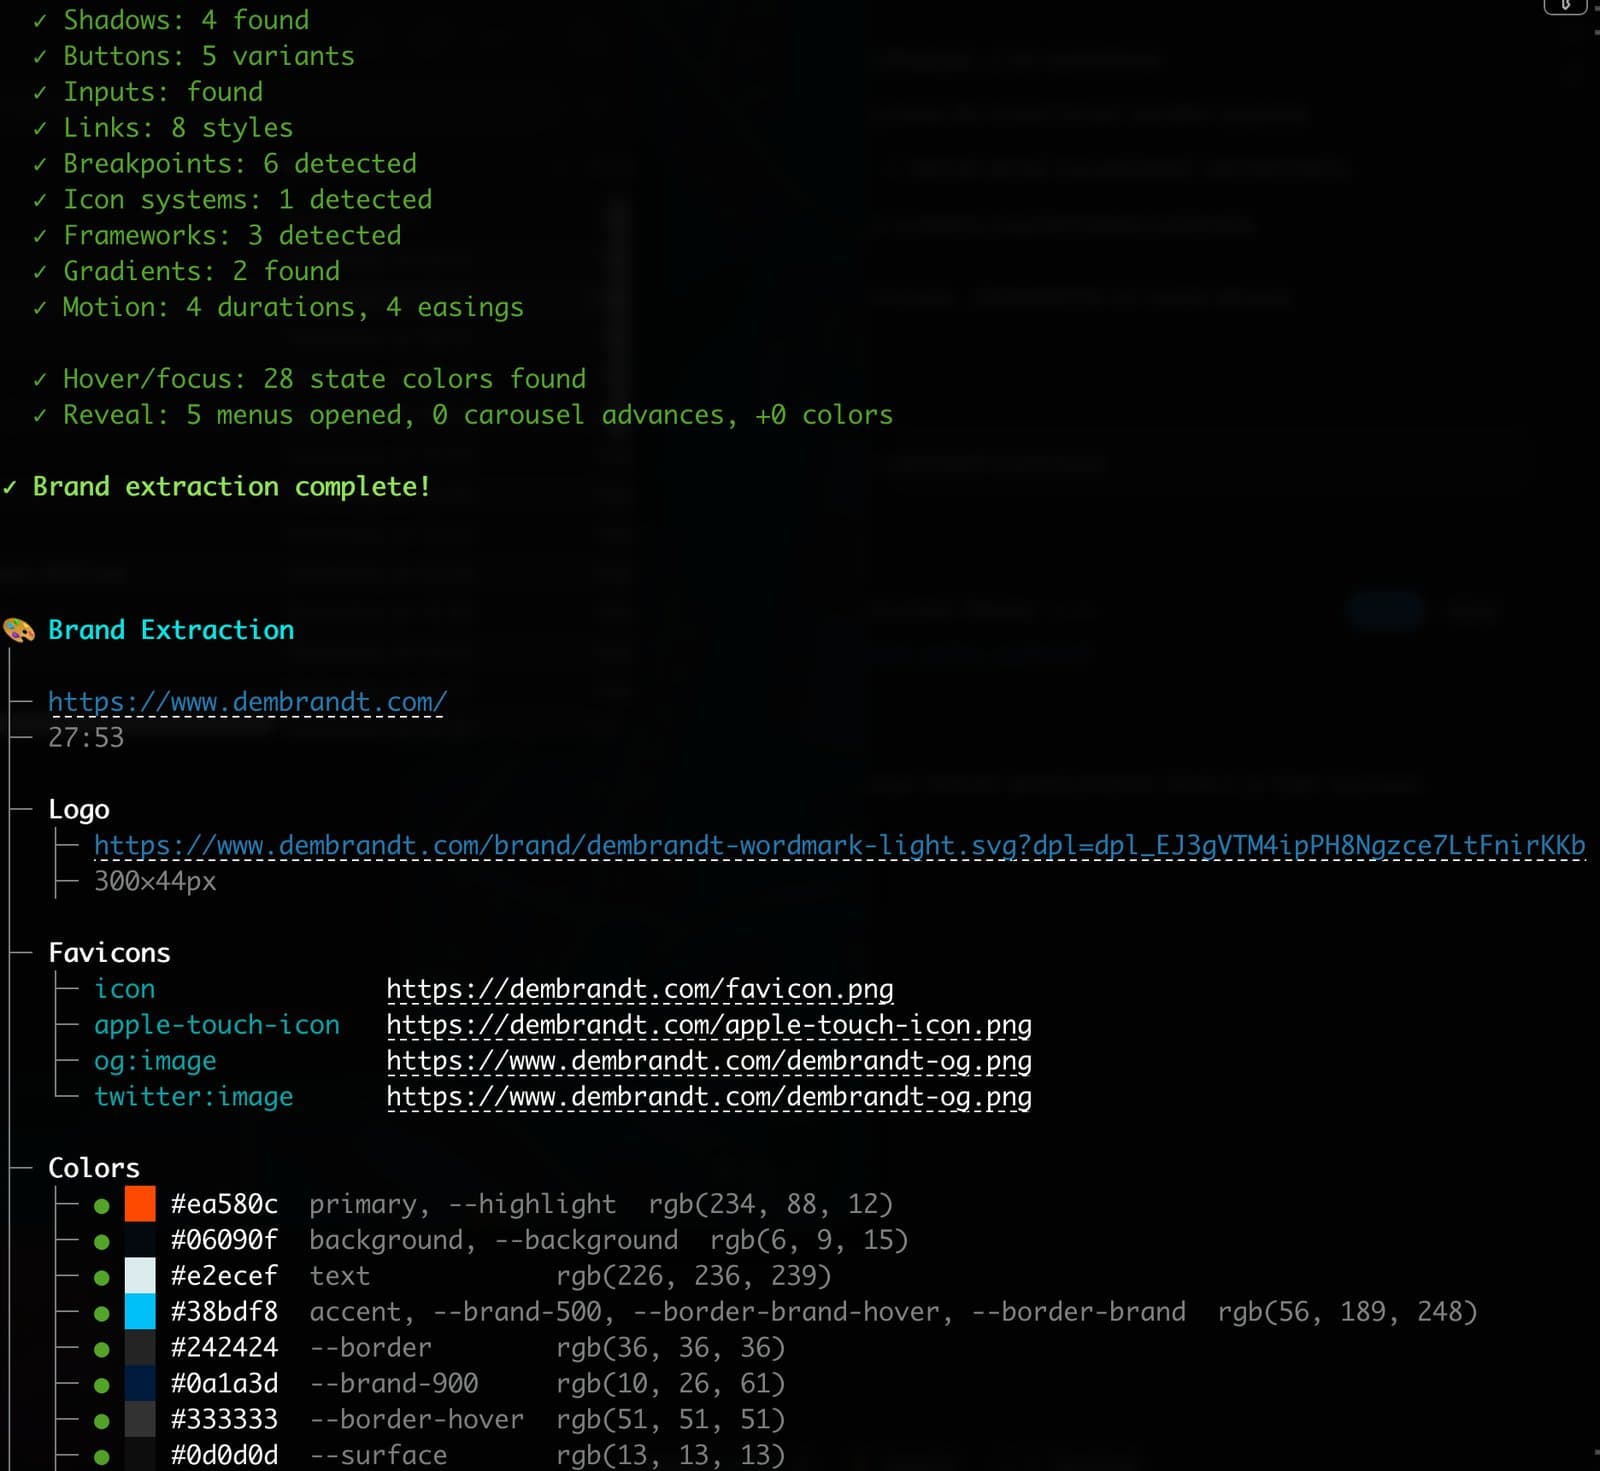
Task: Click the light #e2ecef color swatch
Action: (140, 1276)
